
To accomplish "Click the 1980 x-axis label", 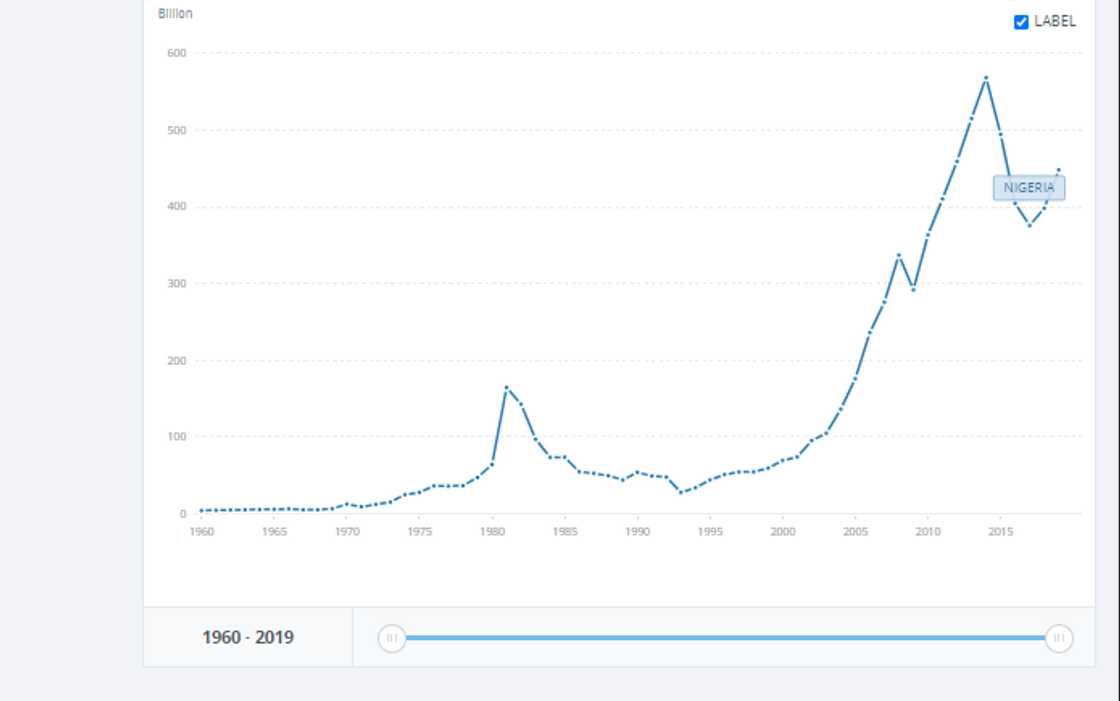I will (492, 532).
